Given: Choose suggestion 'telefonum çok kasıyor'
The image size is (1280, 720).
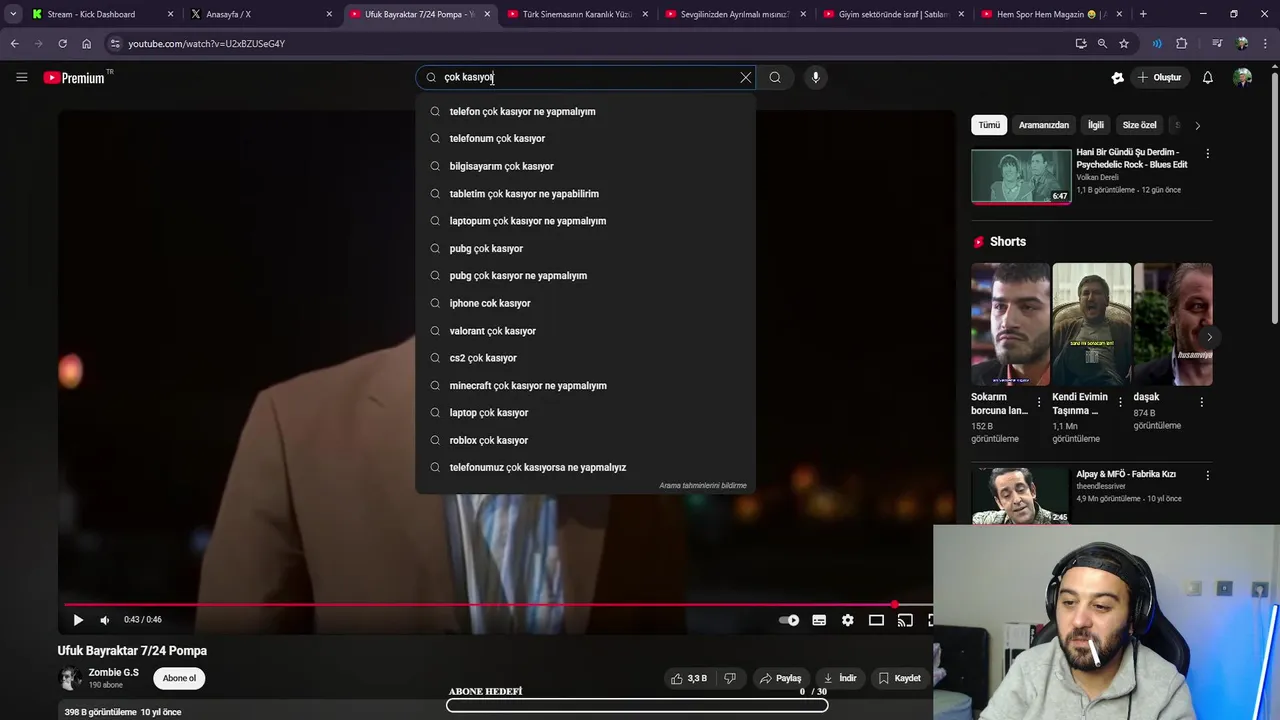Looking at the screenshot, I should (x=585, y=138).
